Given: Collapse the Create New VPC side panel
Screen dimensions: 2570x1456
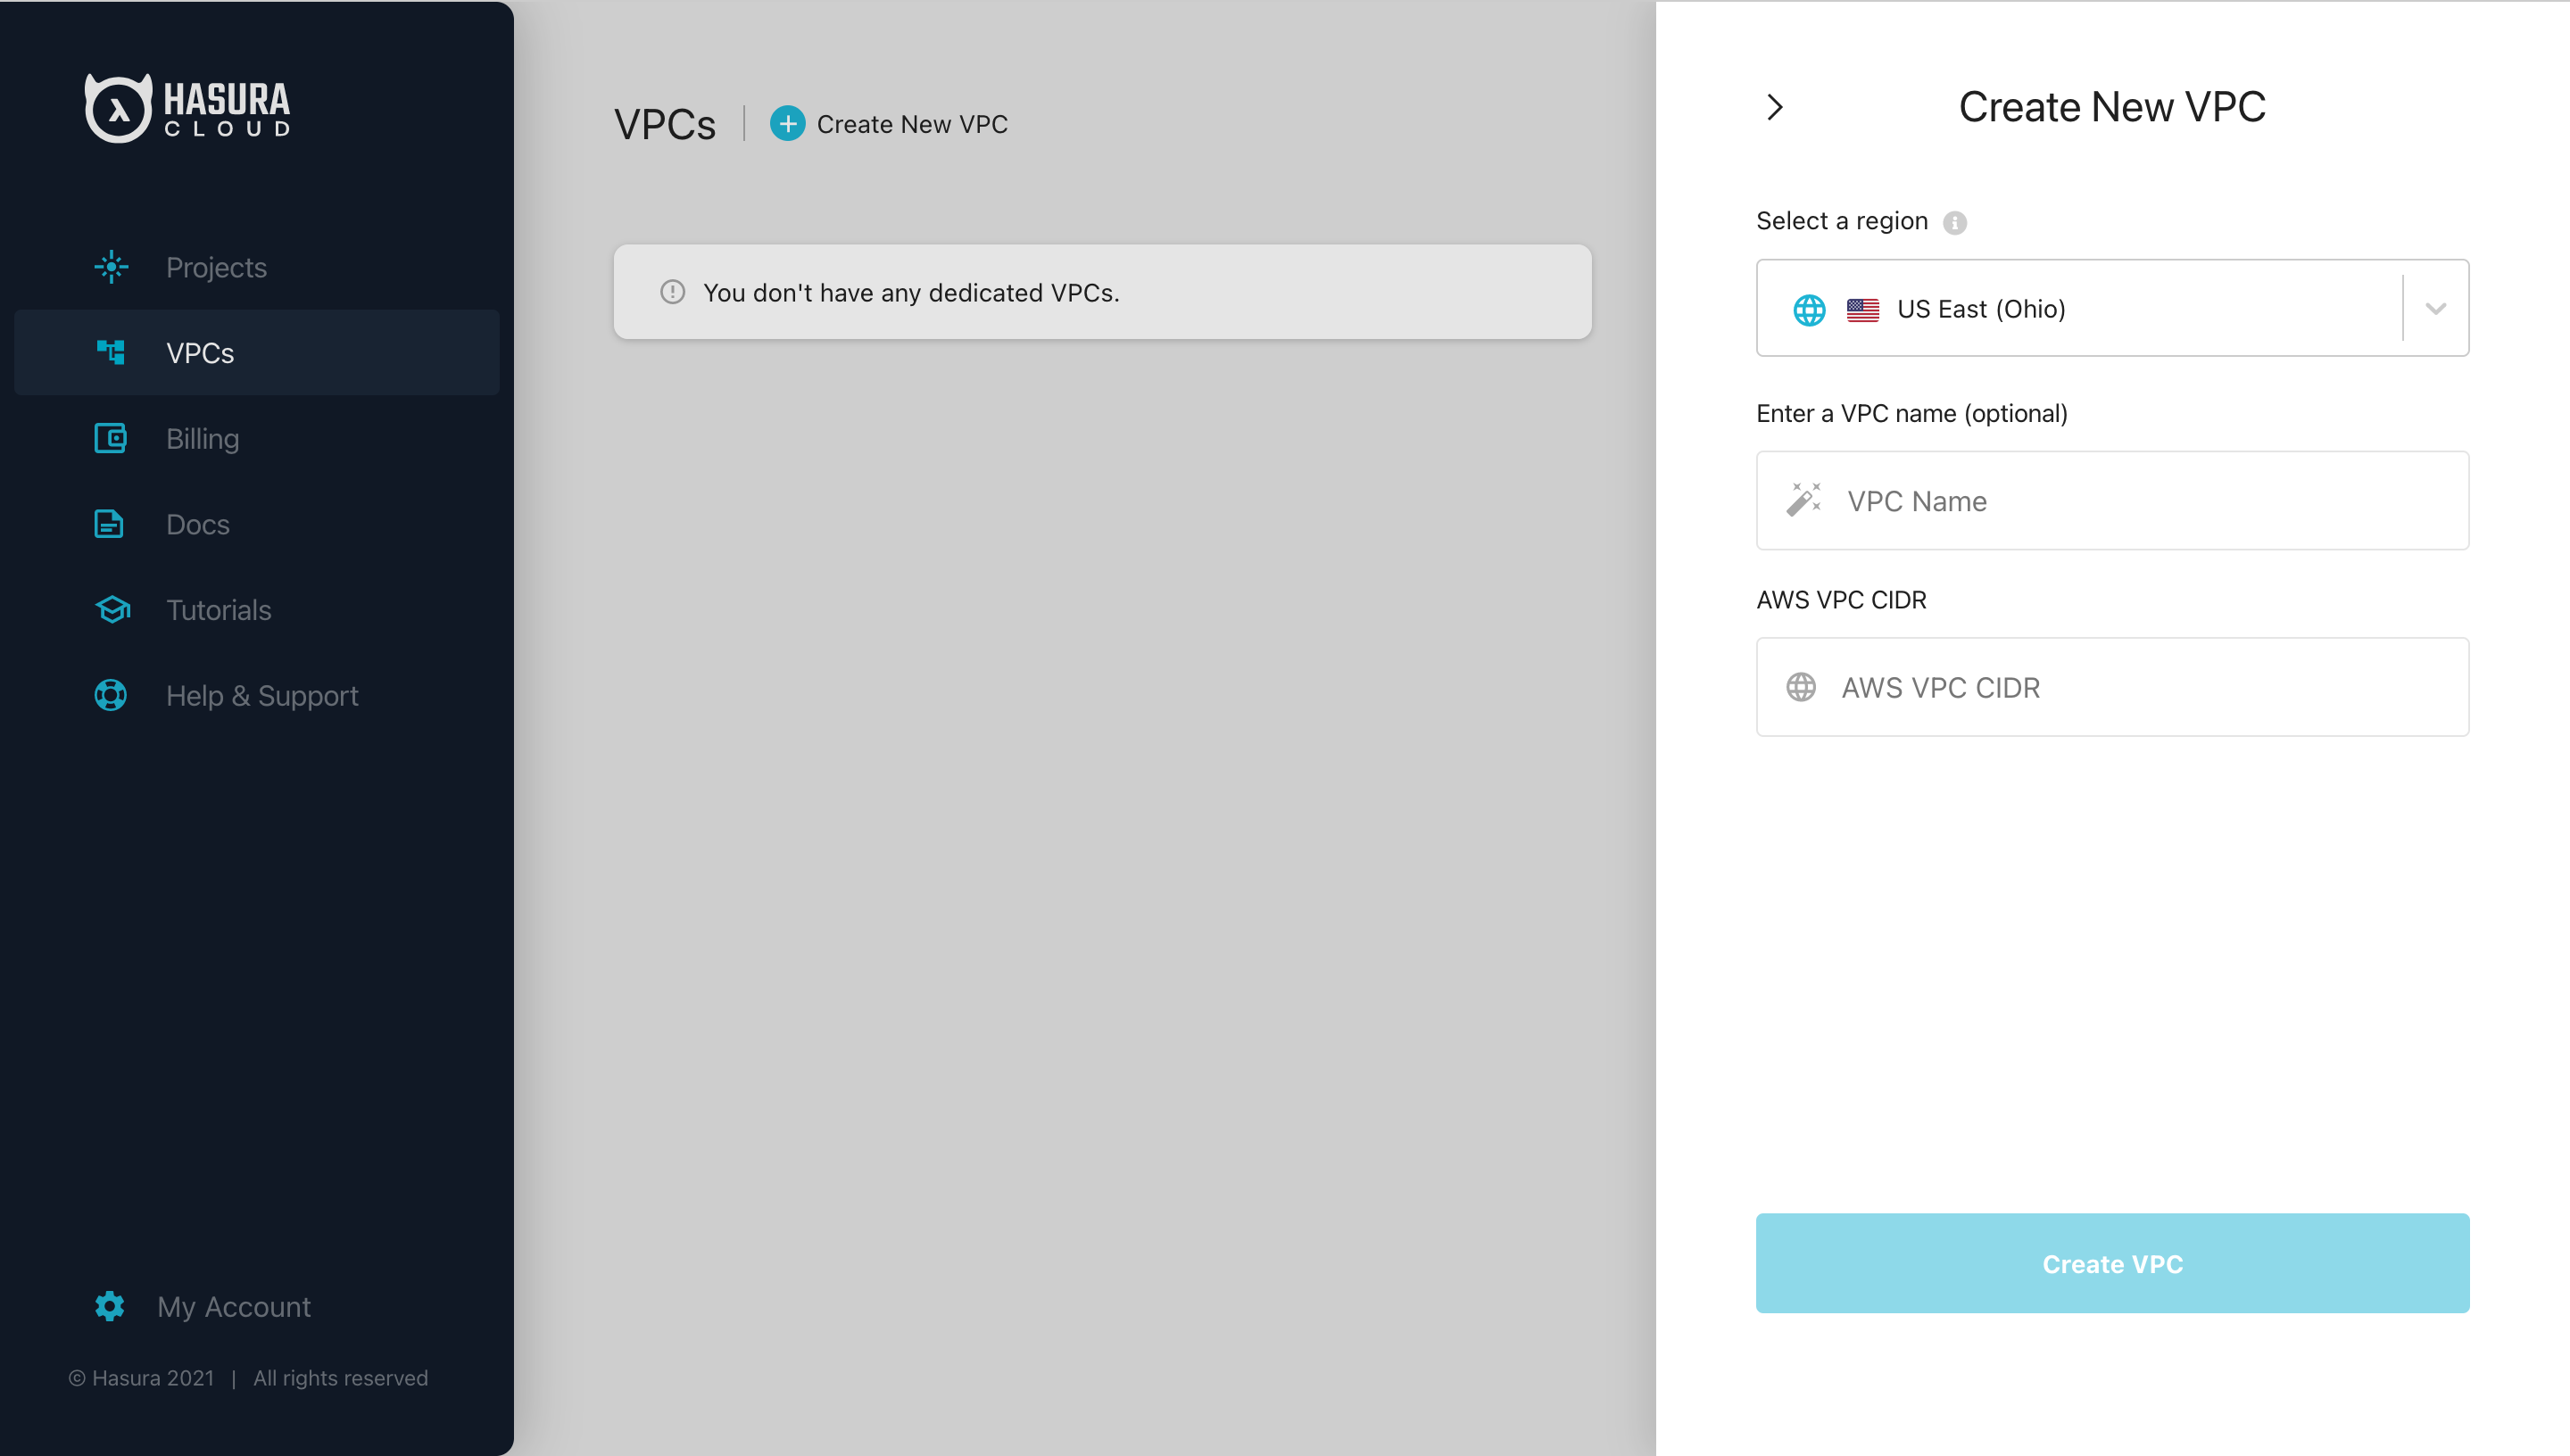Looking at the screenshot, I should pyautogui.click(x=1775, y=107).
